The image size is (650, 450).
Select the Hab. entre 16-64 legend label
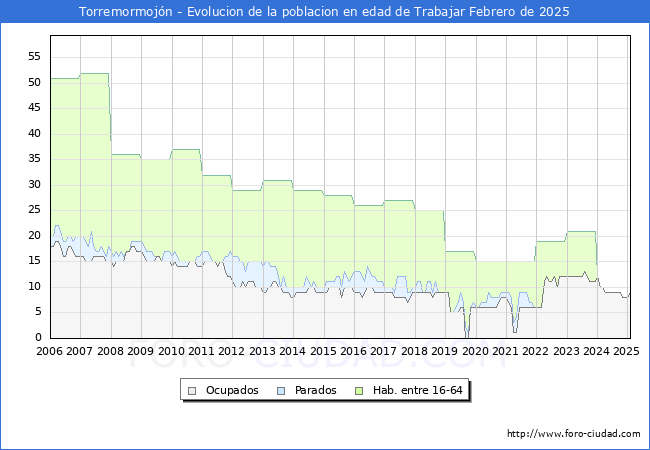point(417,390)
